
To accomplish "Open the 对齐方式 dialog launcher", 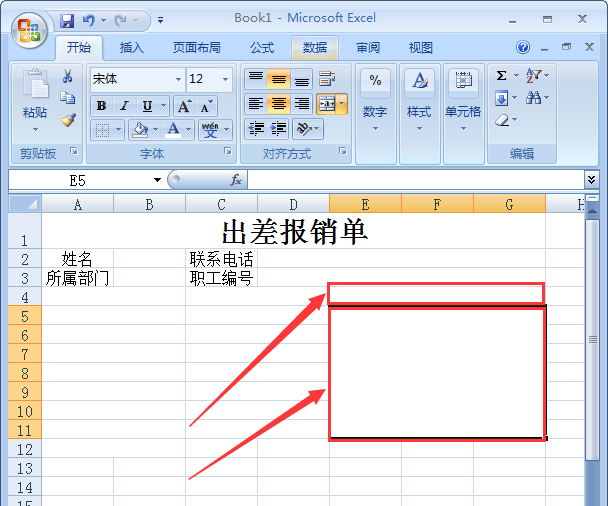I will (x=343, y=151).
